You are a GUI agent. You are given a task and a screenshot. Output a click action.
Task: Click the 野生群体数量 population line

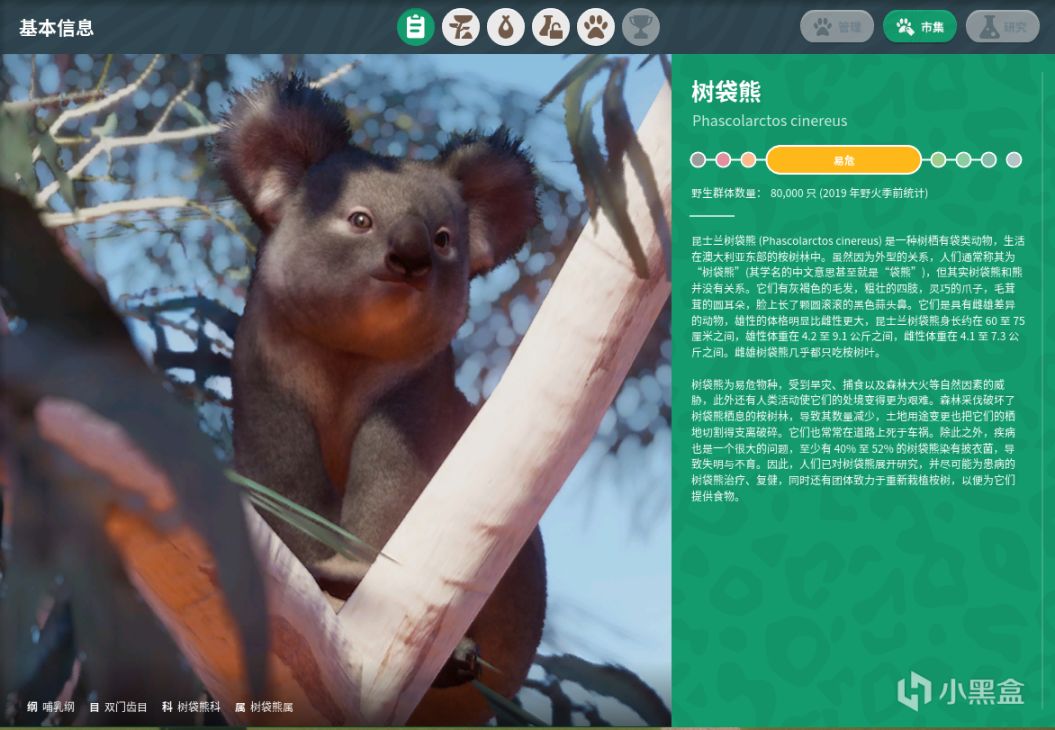pyautogui.click(x=809, y=193)
